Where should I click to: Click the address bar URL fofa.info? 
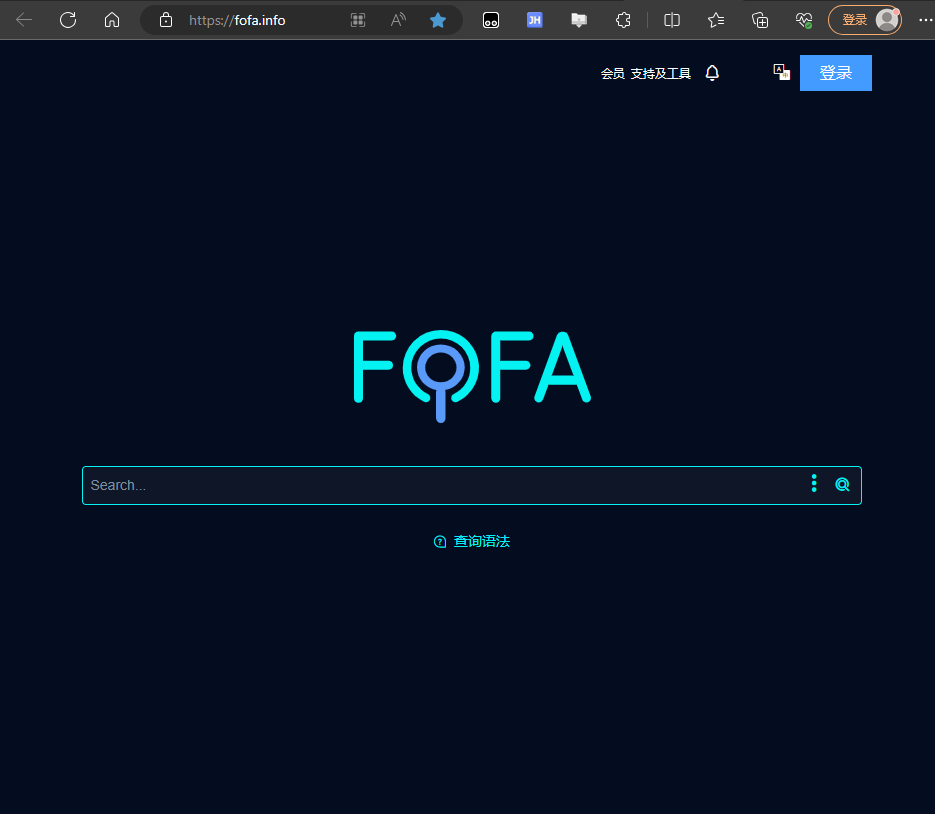point(237,20)
